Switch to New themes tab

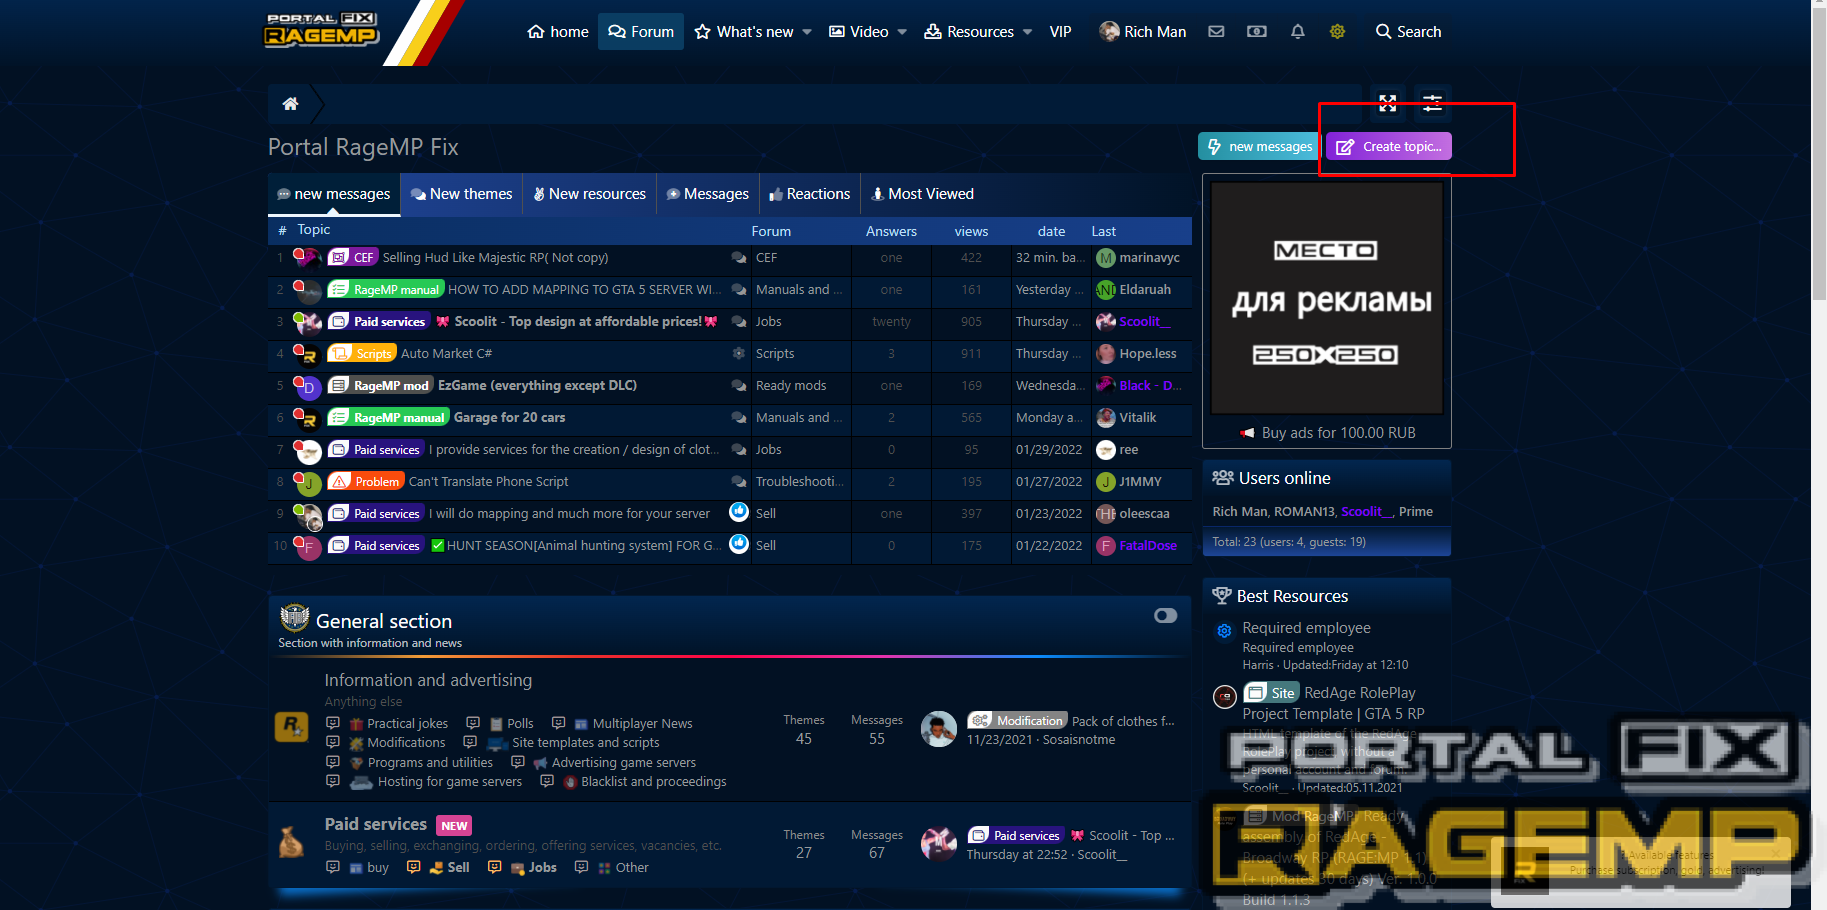tap(461, 194)
